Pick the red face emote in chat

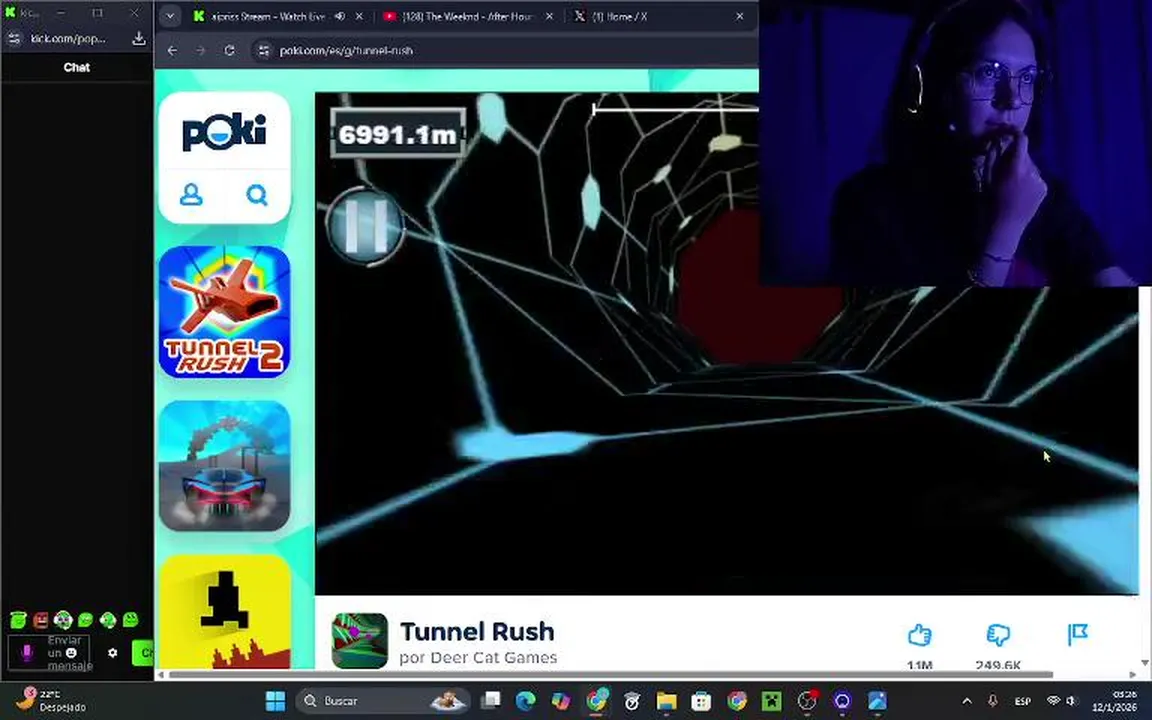coord(41,620)
